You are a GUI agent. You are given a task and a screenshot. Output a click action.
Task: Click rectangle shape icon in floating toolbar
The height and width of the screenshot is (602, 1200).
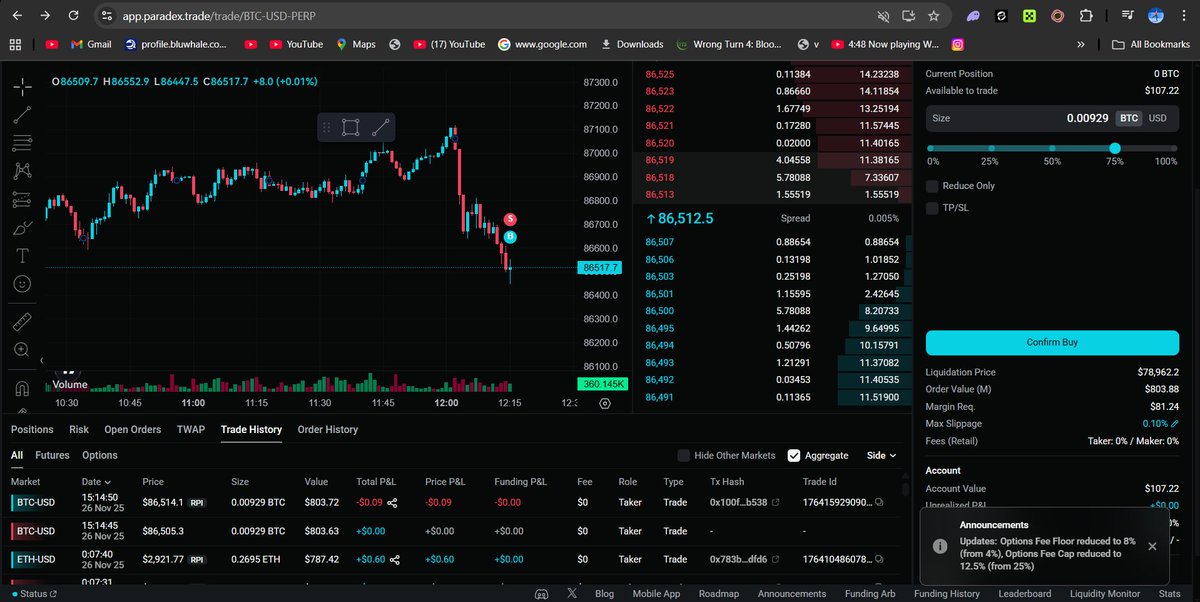[x=350, y=127]
